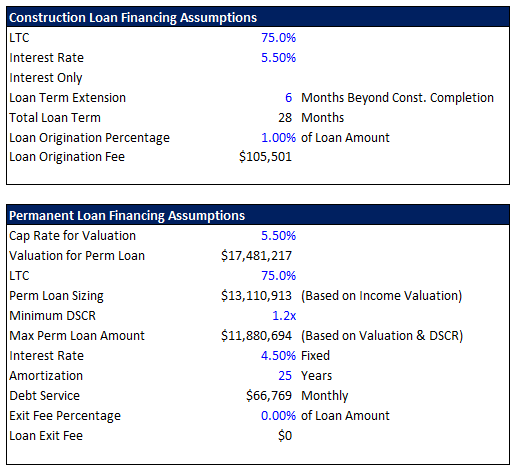Select the permanent Interest Rate 4.50% cell
The height and width of the screenshot is (472, 515).
pyautogui.click(x=278, y=356)
